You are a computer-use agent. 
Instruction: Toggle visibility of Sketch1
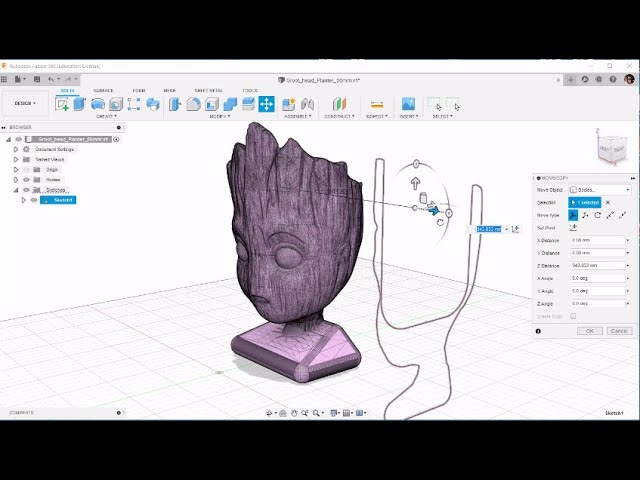pyautogui.click(x=34, y=200)
